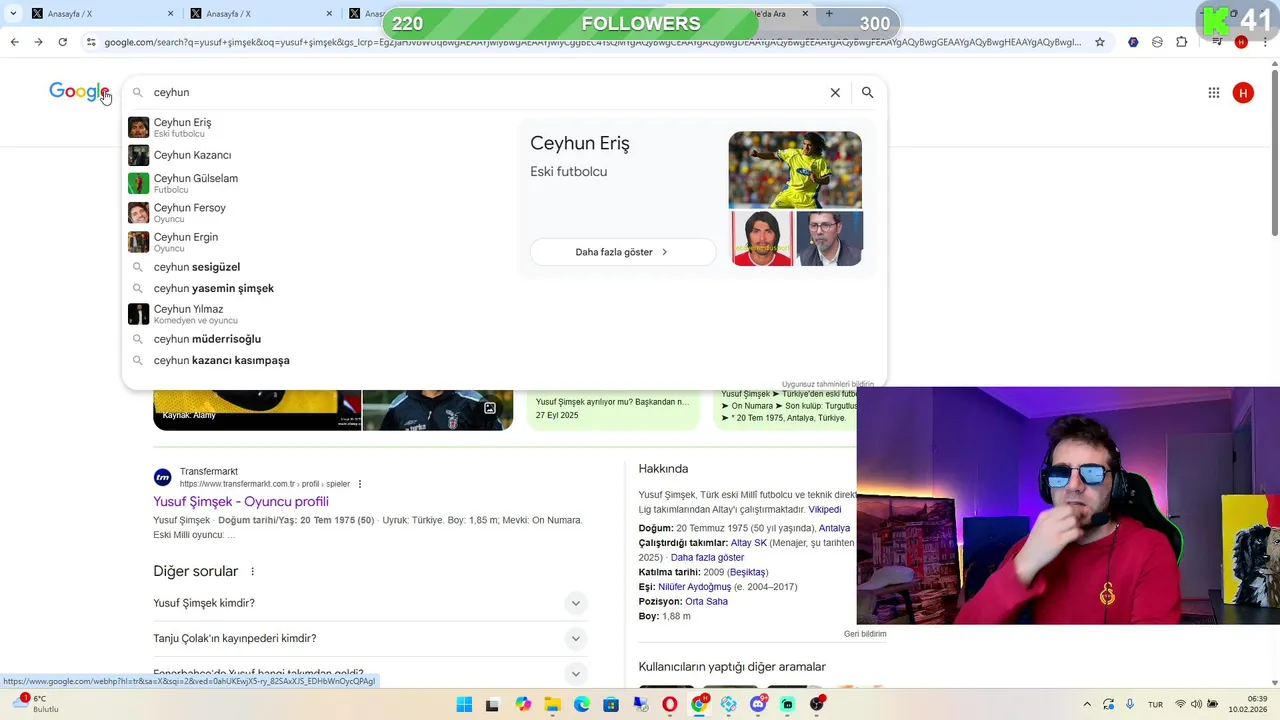The height and width of the screenshot is (720, 1280).
Task: Click the Google logo
Action: (x=78, y=92)
